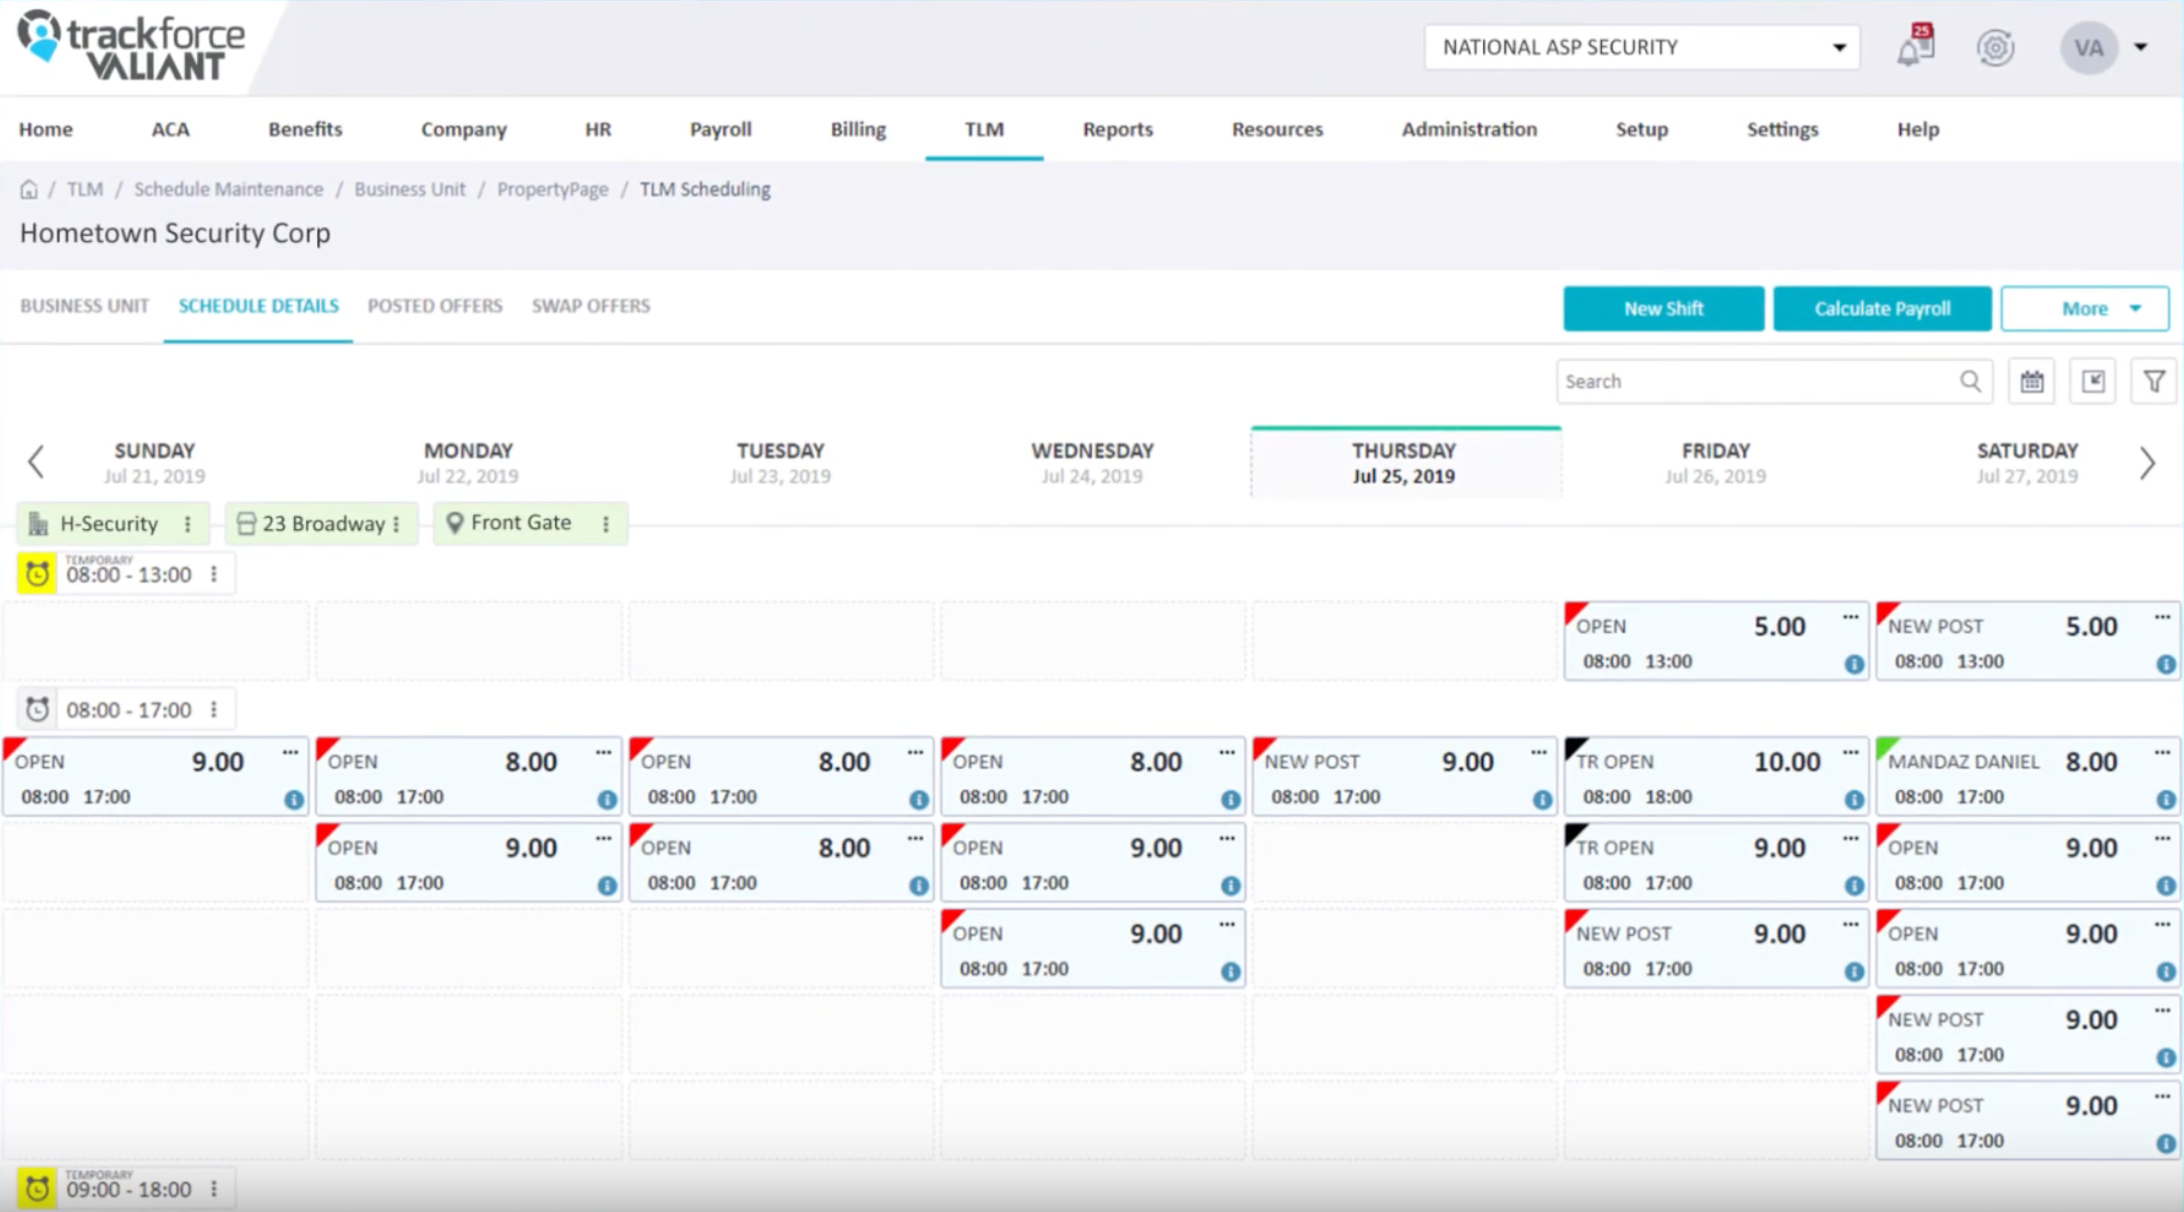2184x1212 pixels.
Task: Open the kebab menu on H-Security card
Action: coord(186,522)
